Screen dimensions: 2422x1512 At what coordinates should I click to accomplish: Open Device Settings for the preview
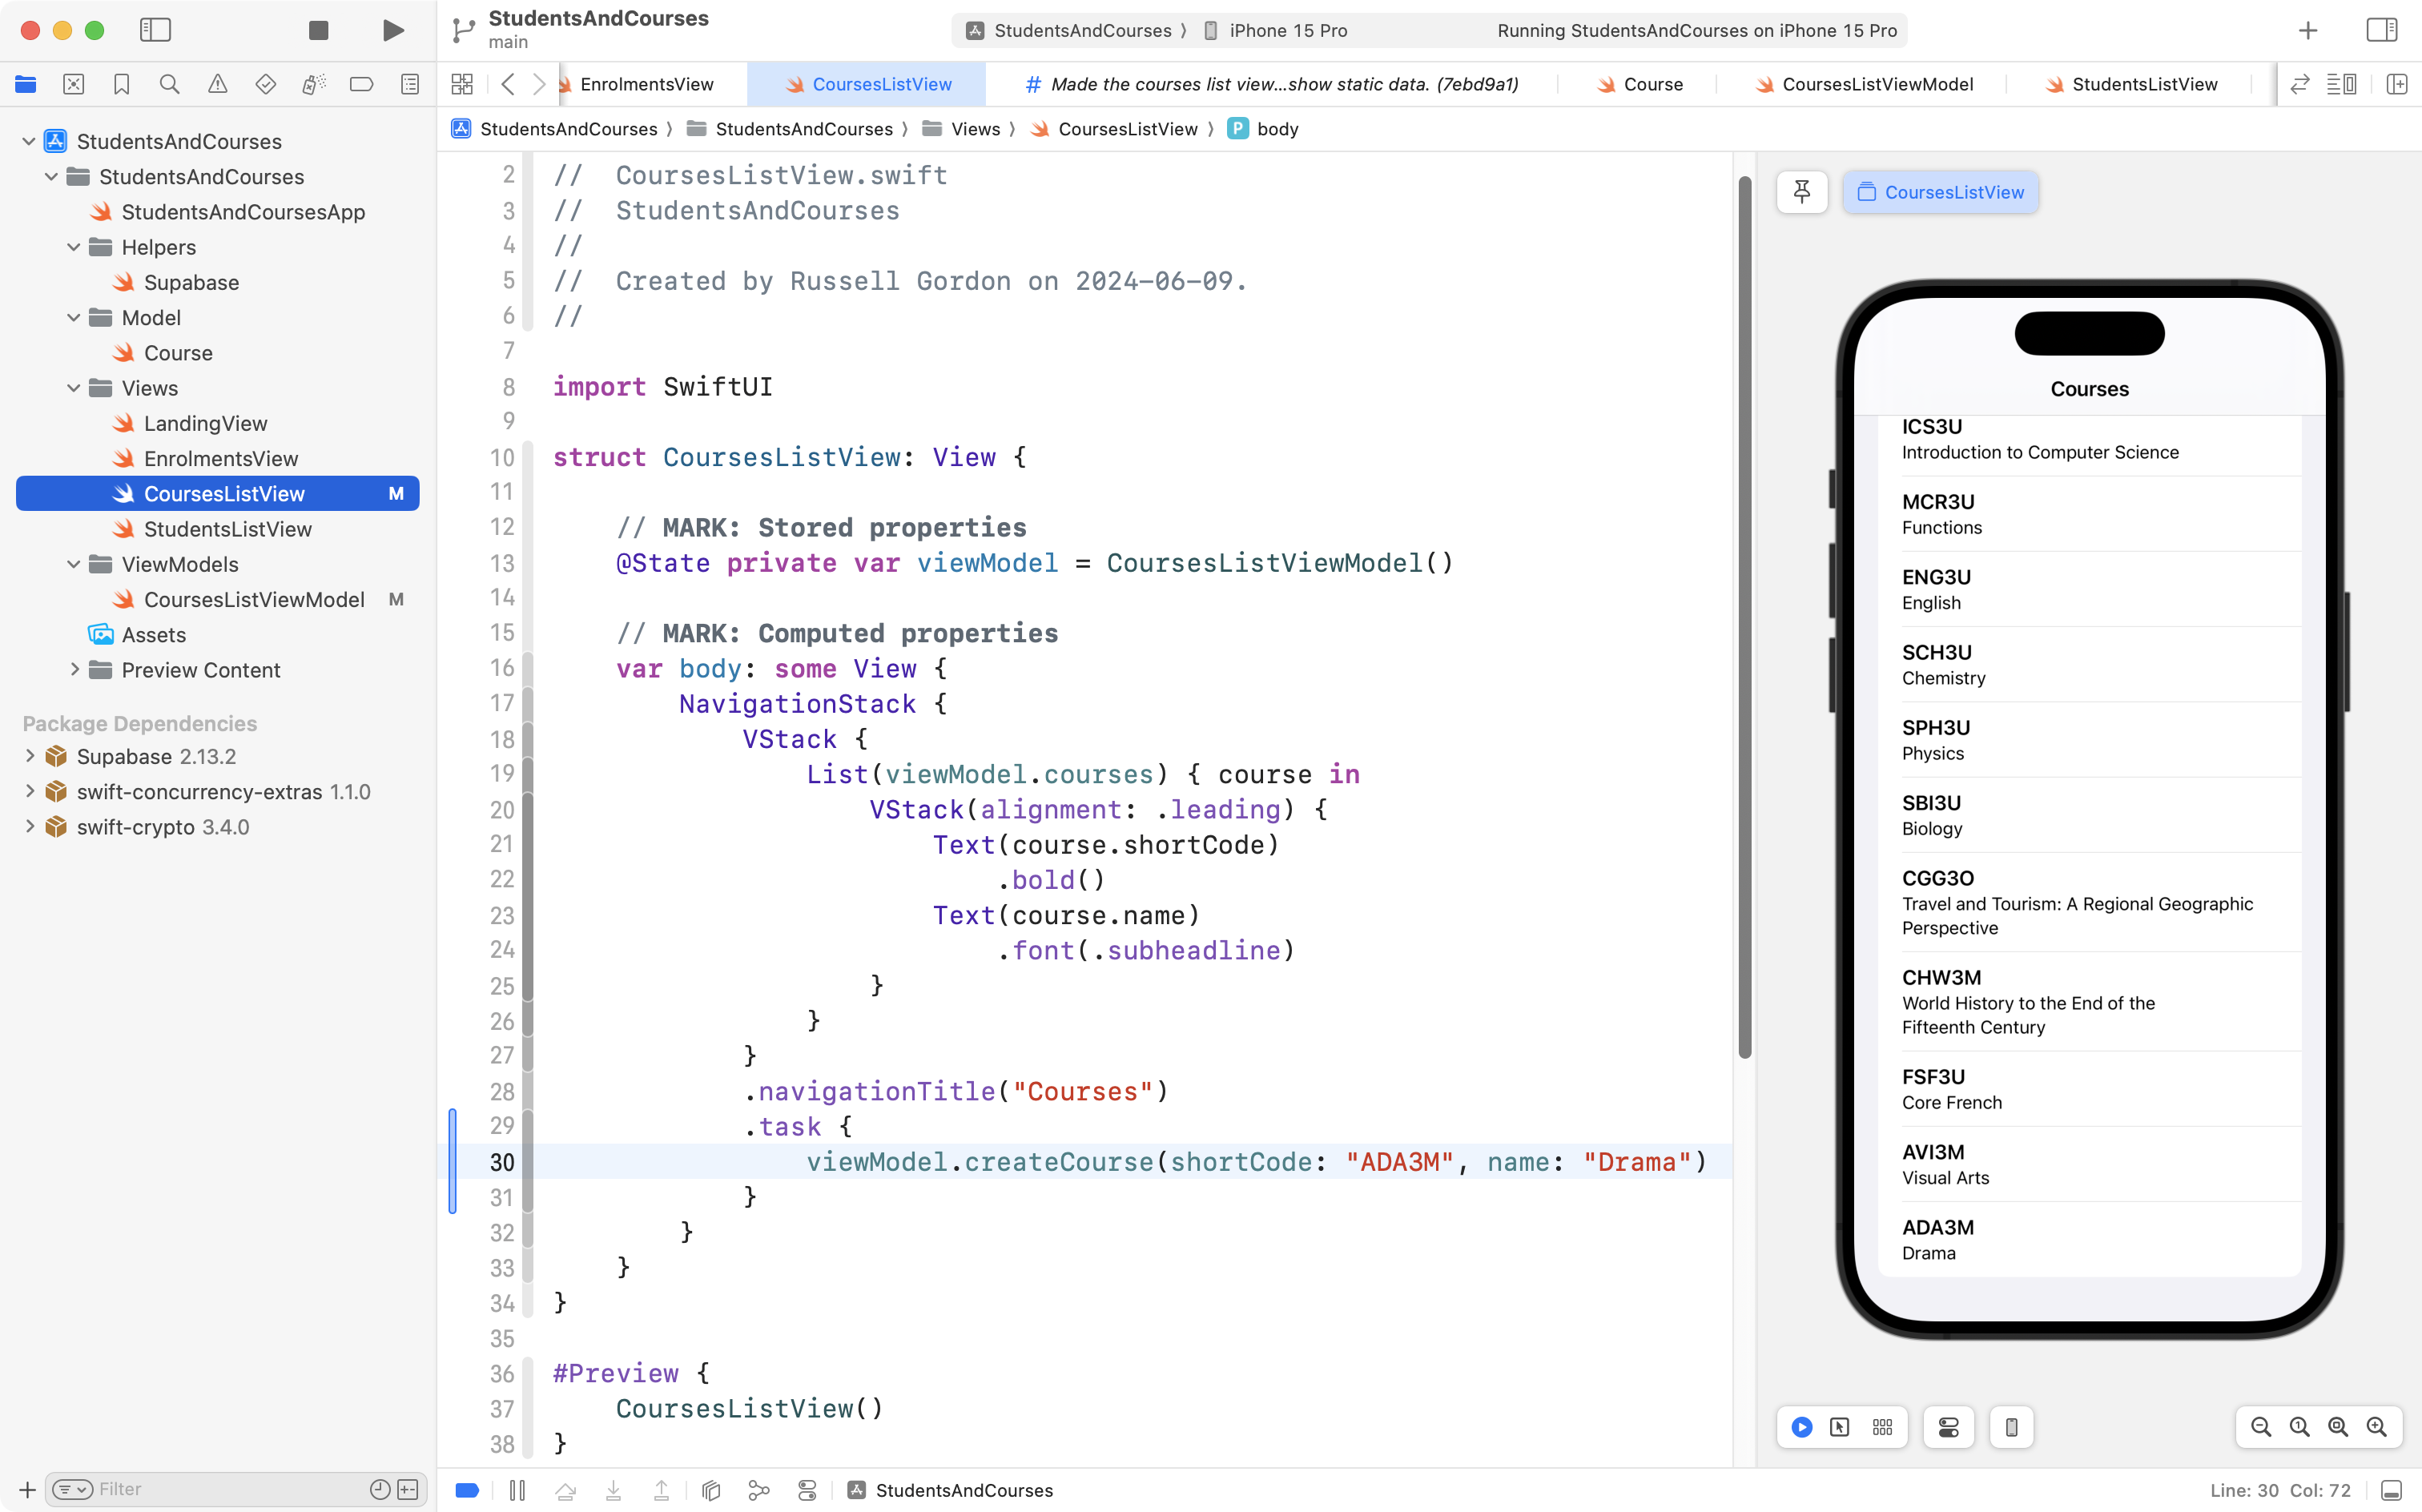(x=1948, y=1427)
